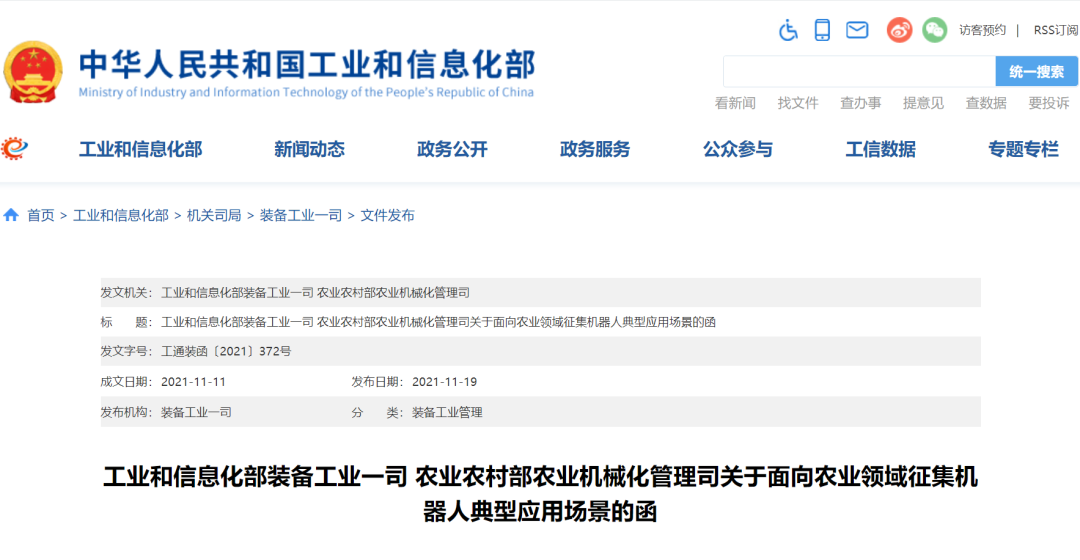This screenshot has width=1080, height=560.
Task: Open 装备工业一司 breadcrumb link
Action: [x=301, y=216]
